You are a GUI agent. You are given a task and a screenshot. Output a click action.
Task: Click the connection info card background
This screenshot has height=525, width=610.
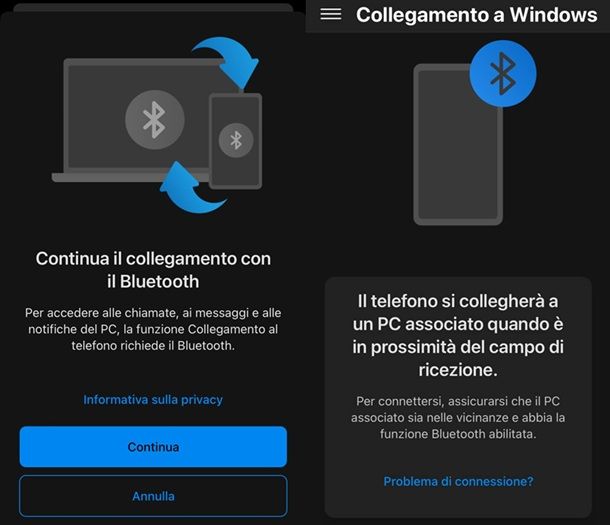(x=458, y=397)
